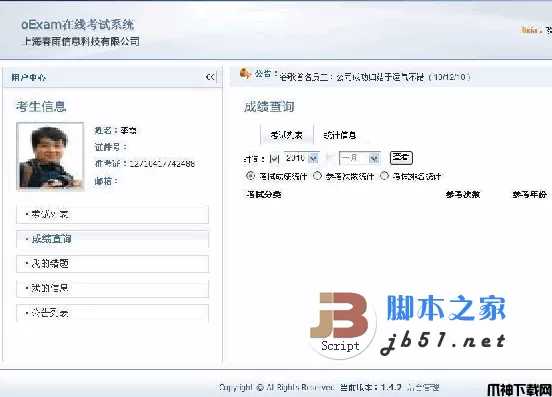Select 成绩查询 in the left menu
552x397 pixels.
pyautogui.click(x=112, y=239)
